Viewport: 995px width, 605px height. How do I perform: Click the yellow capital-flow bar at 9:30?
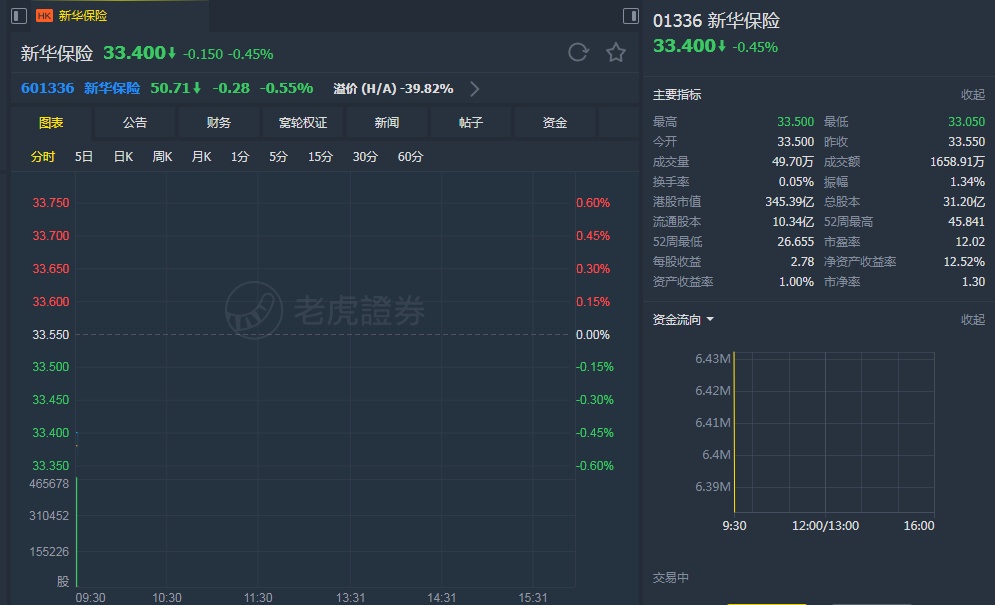point(734,432)
